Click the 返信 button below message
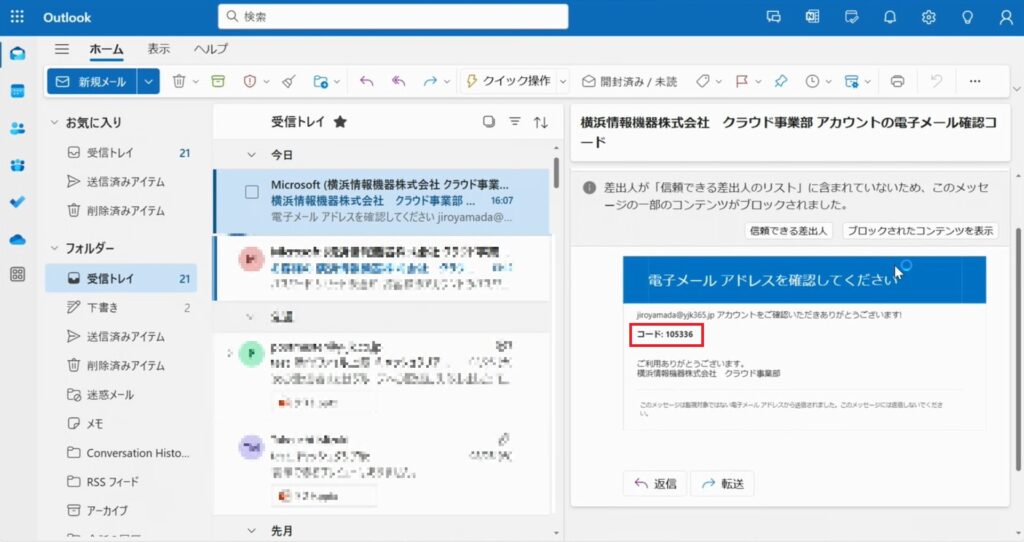This screenshot has height=542, width=1024. pos(655,483)
